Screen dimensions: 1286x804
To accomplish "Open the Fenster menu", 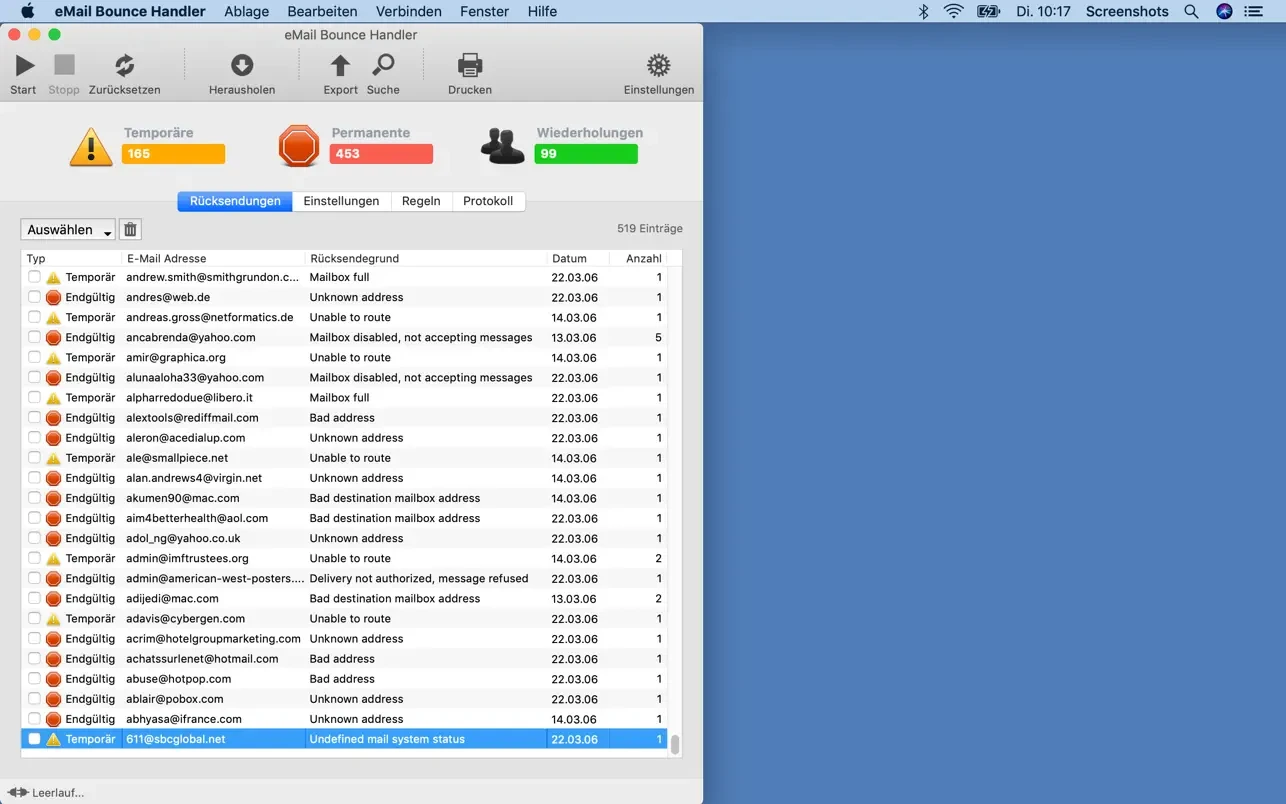I will pyautogui.click(x=484, y=11).
